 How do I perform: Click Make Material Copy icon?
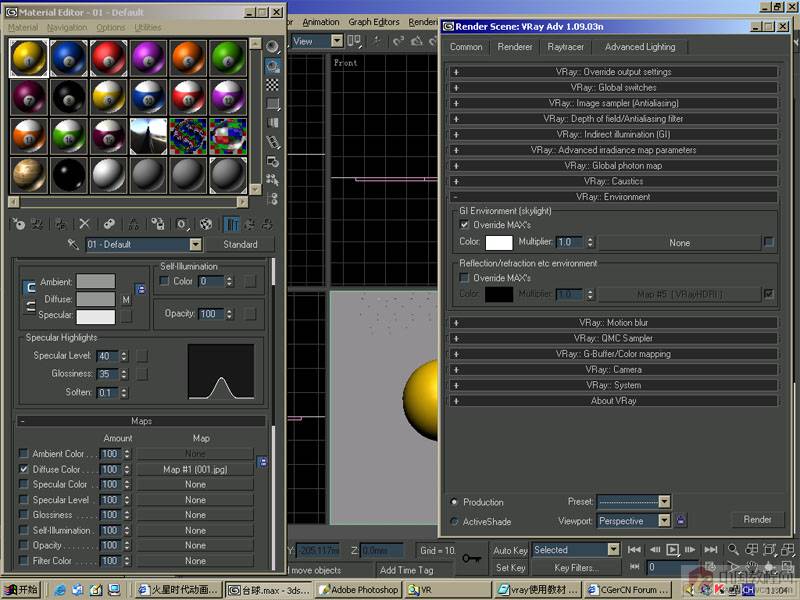109,224
